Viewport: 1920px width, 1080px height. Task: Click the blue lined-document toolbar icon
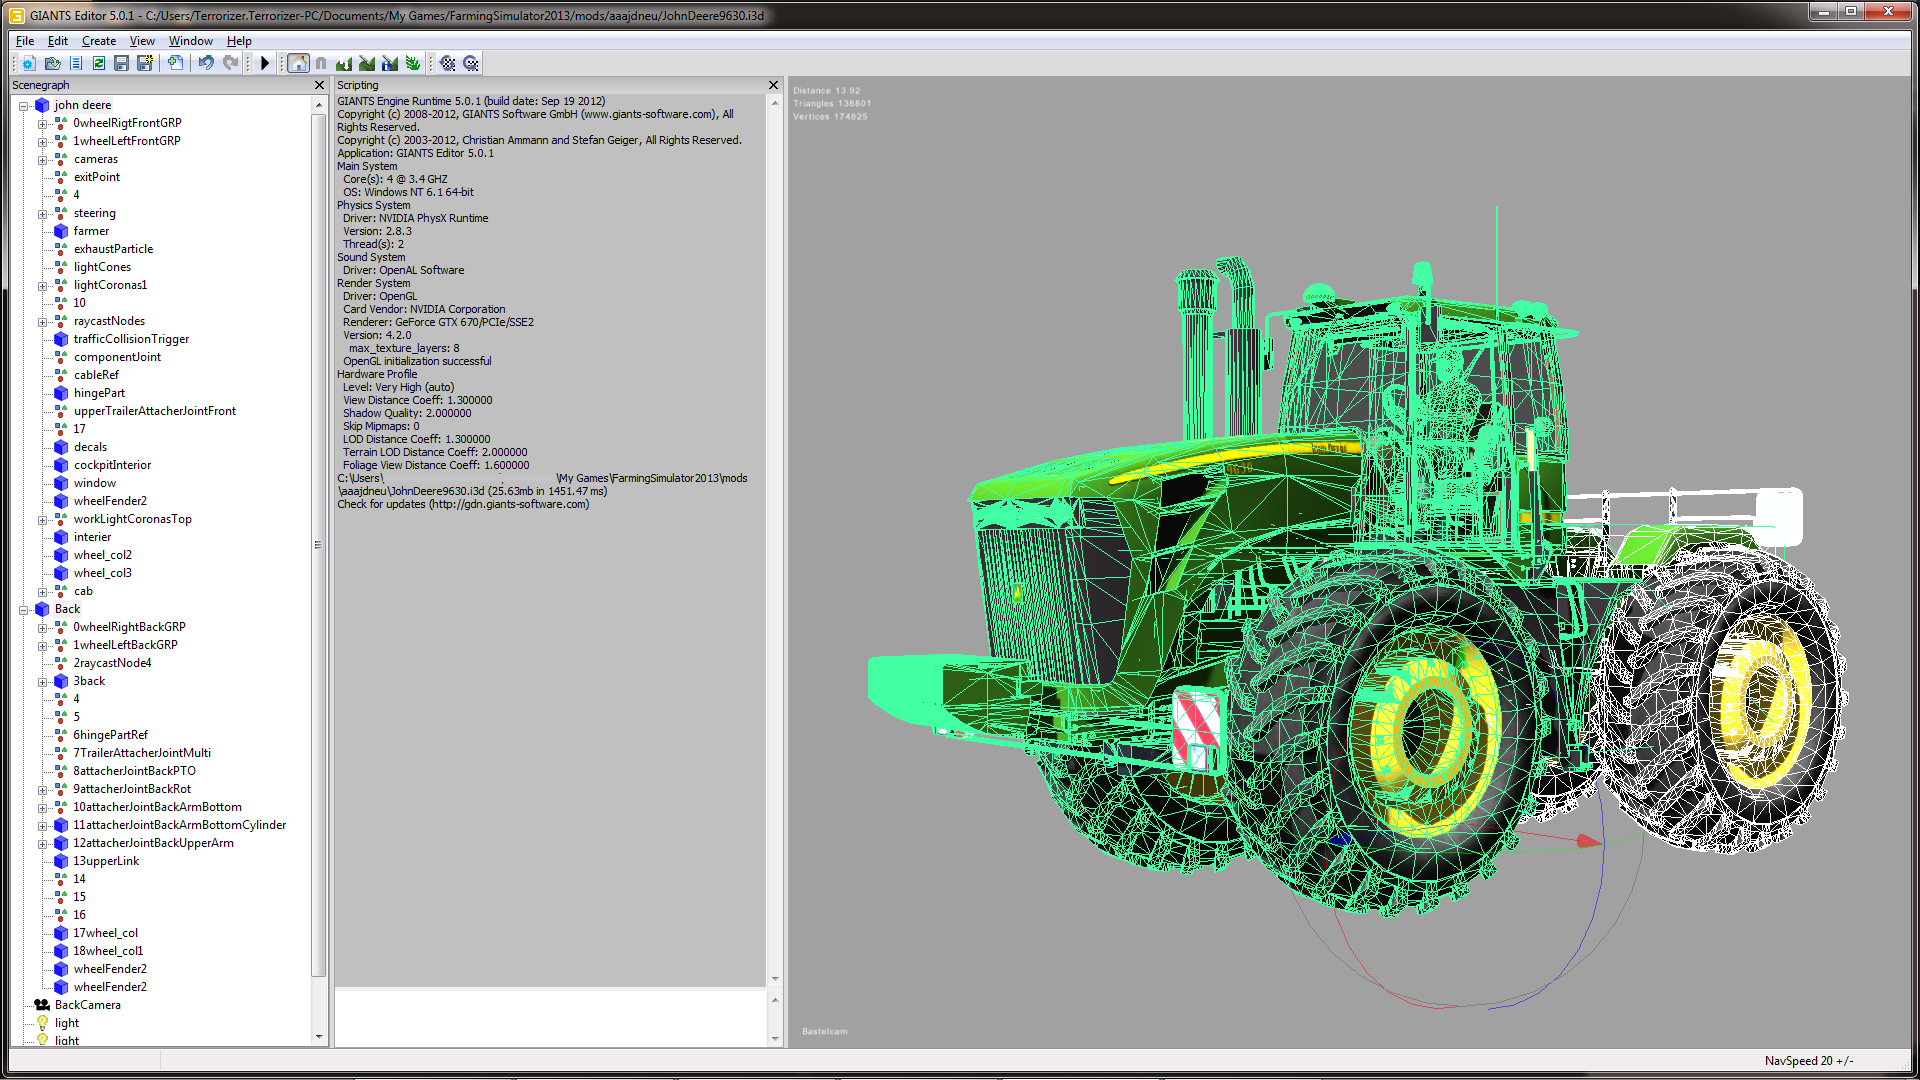tap(76, 63)
